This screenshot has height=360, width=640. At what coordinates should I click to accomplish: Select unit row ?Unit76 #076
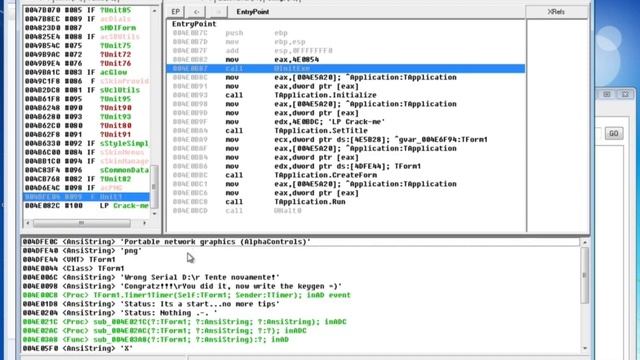point(87,63)
